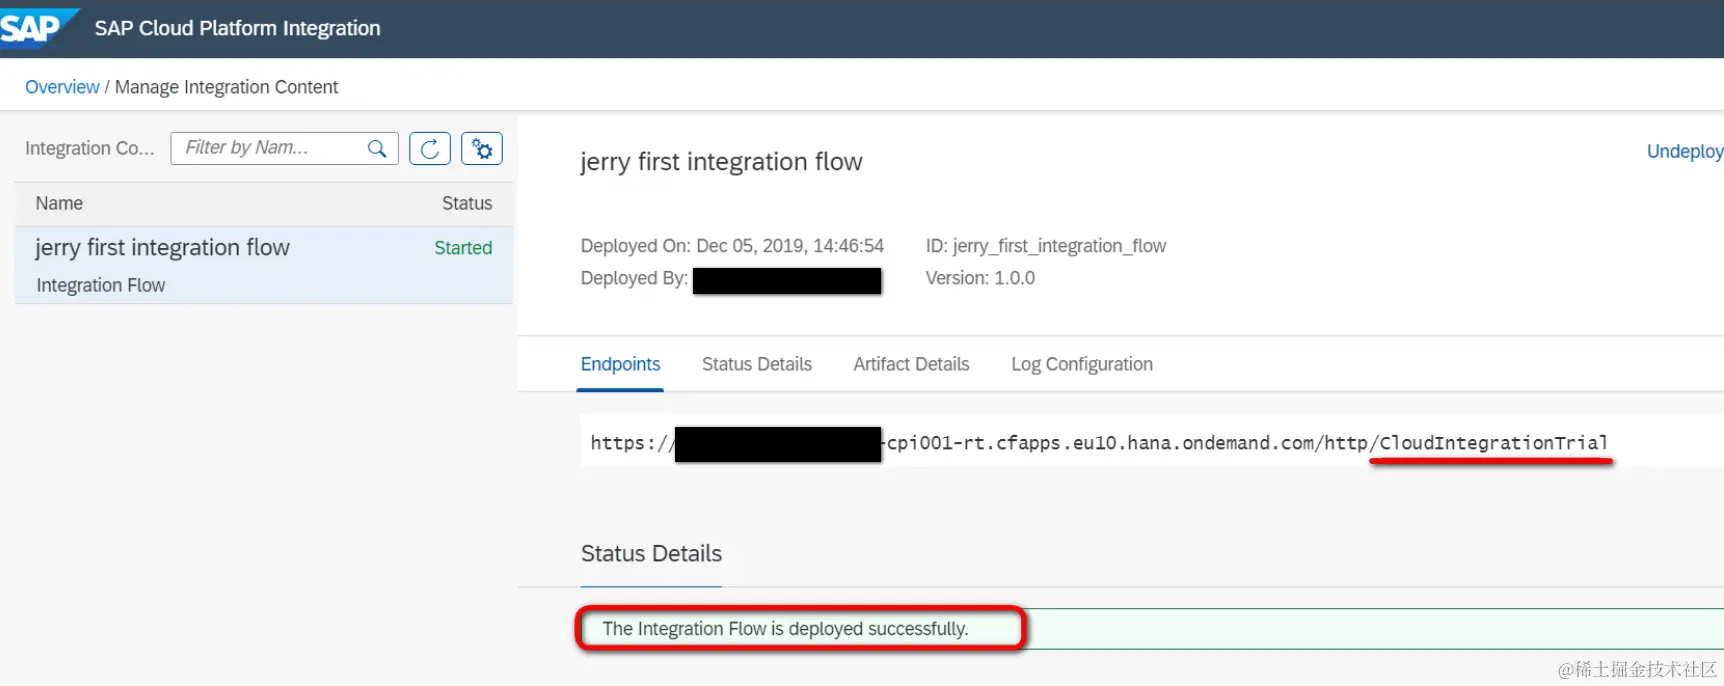Click the Name column header

[x=59, y=203]
